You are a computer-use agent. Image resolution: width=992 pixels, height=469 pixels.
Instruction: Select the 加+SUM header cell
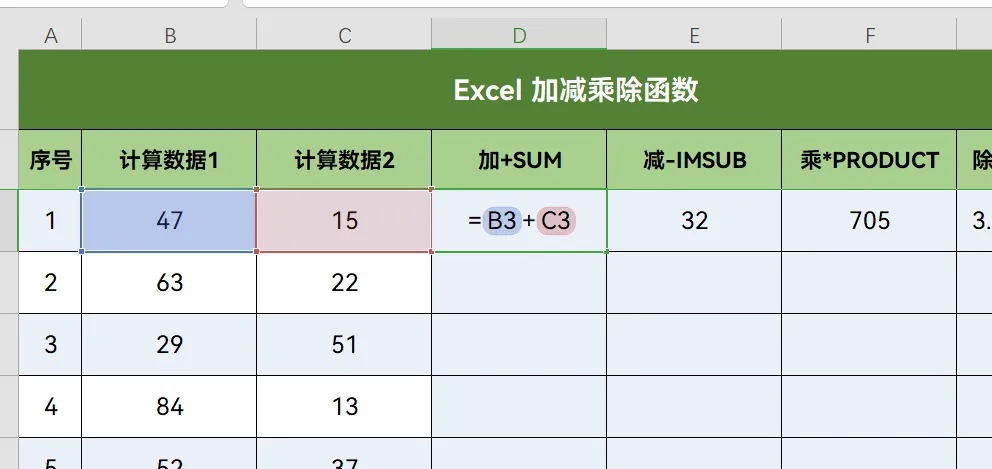pos(519,159)
